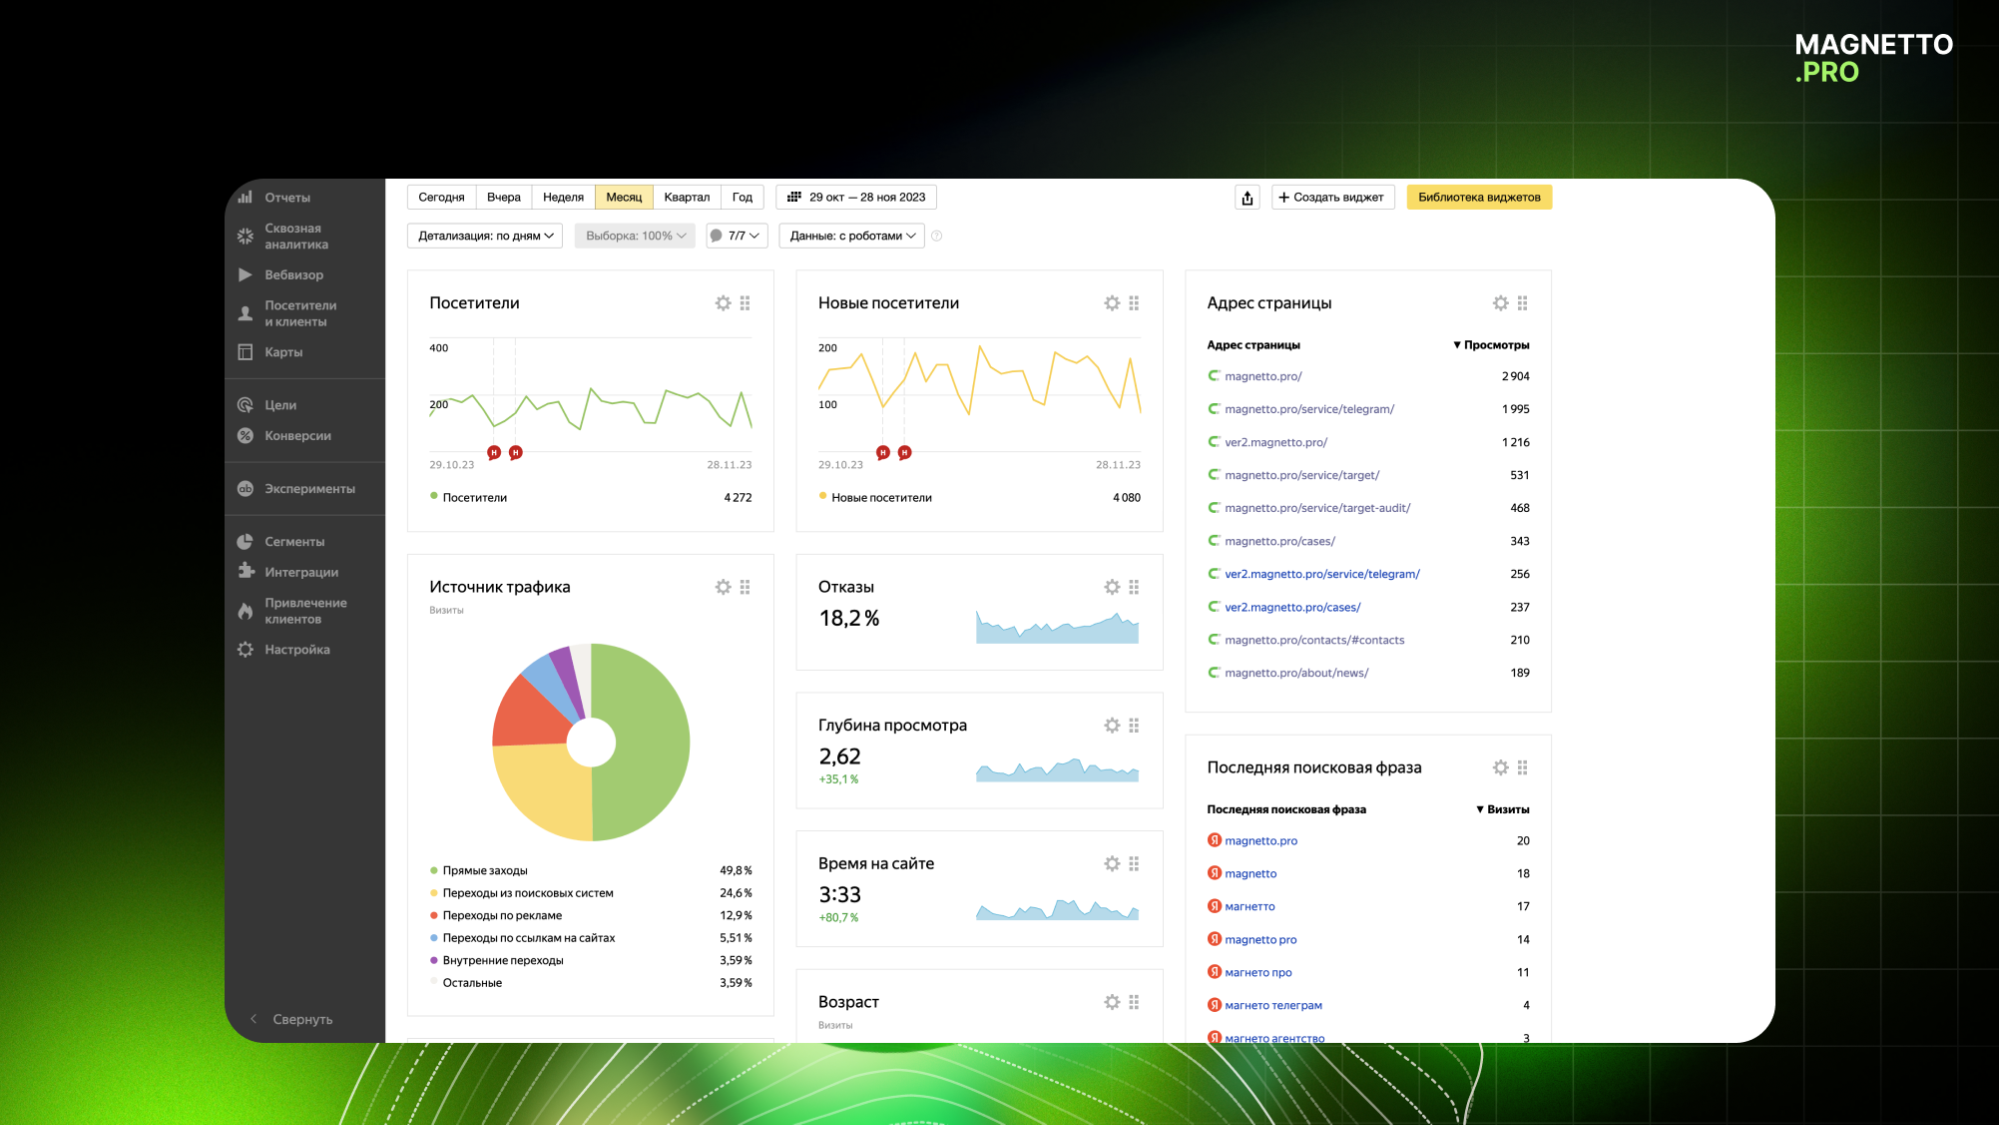Sort search phrases table by Визиты

tap(1503, 809)
